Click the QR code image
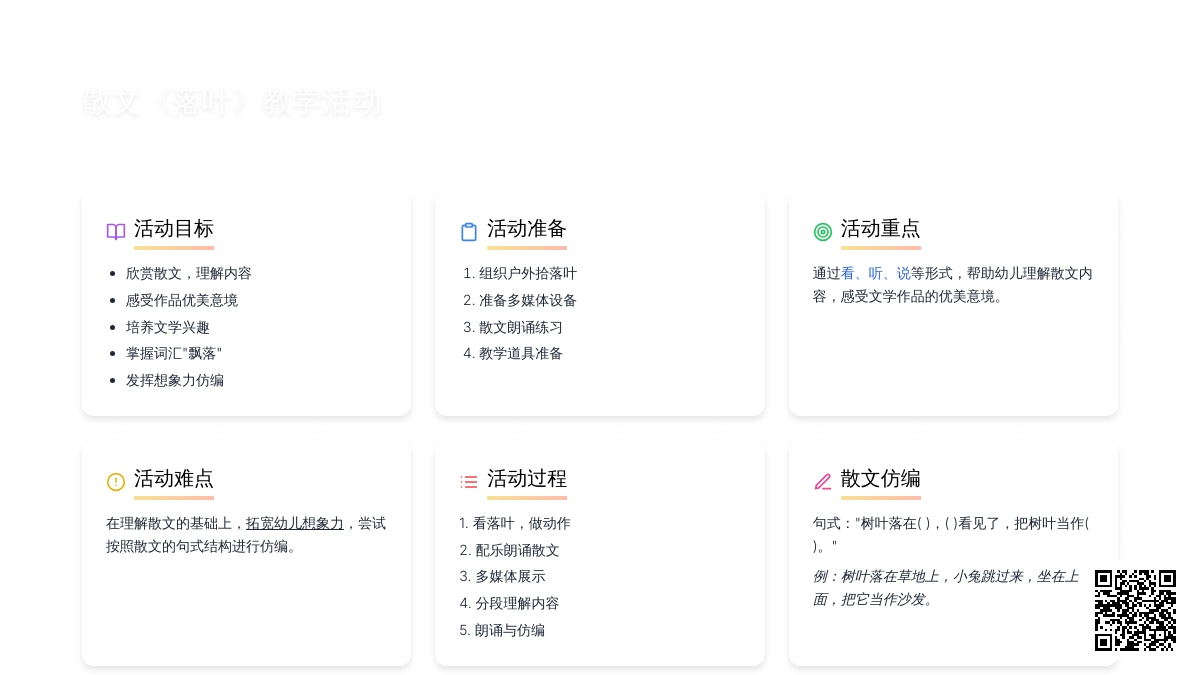The image size is (1200, 675). 1135,610
